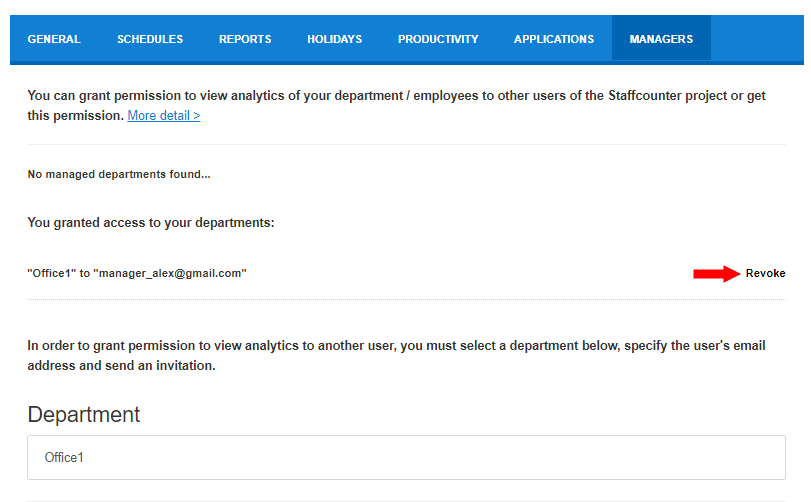The width and height of the screenshot is (811, 502).
Task: Switch to the SCHEDULES tab
Action: tap(150, 39)
